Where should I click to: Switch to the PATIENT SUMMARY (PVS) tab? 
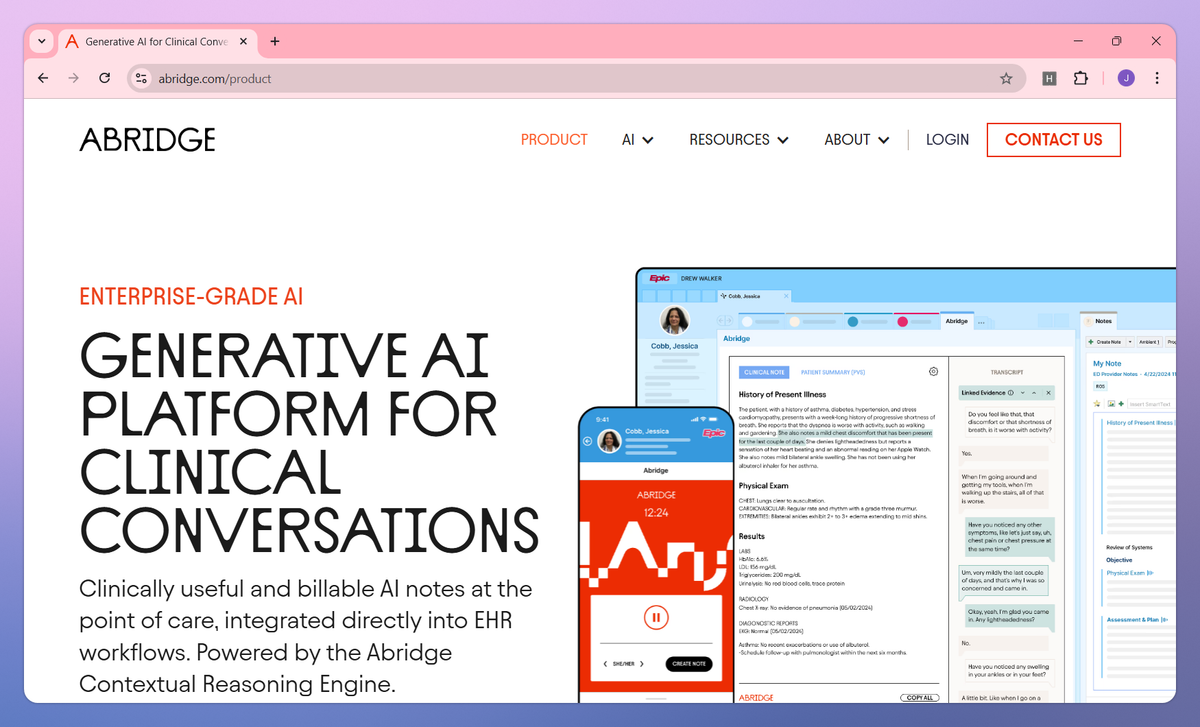coord(833,372)
